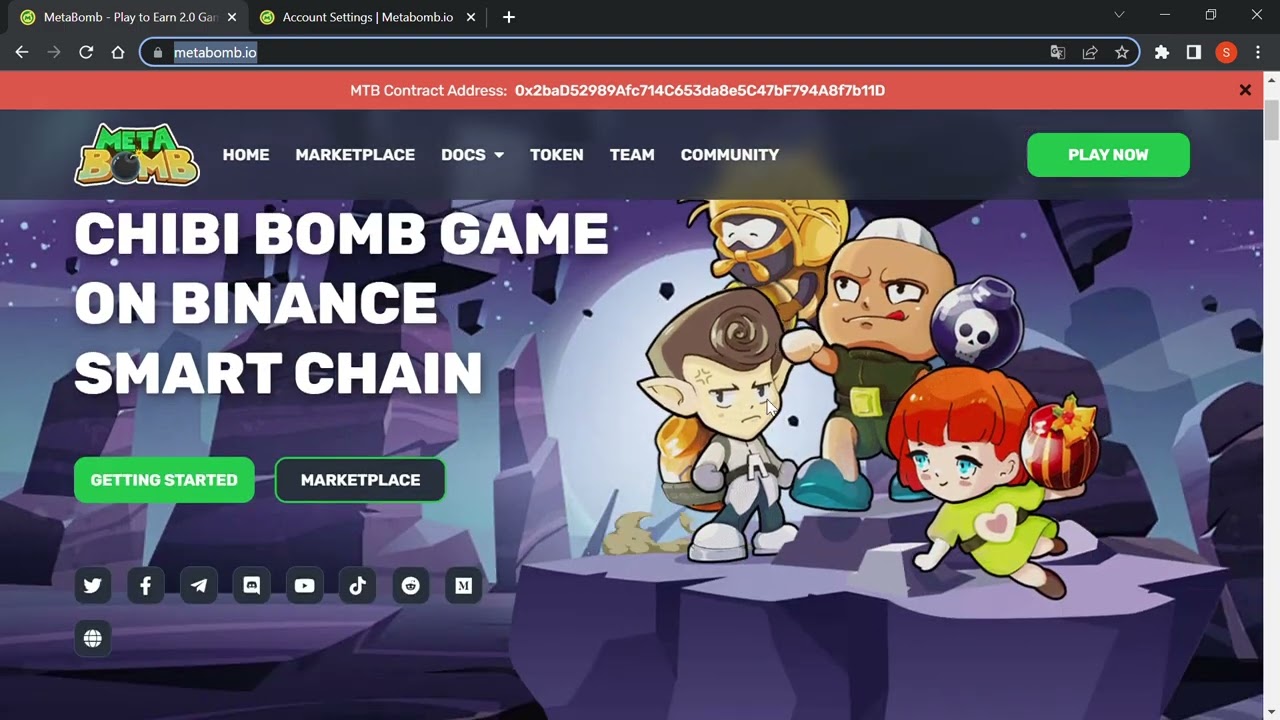Click the GETTING STARTED button
1280x720 pixels.
click(x=164, y=480)
